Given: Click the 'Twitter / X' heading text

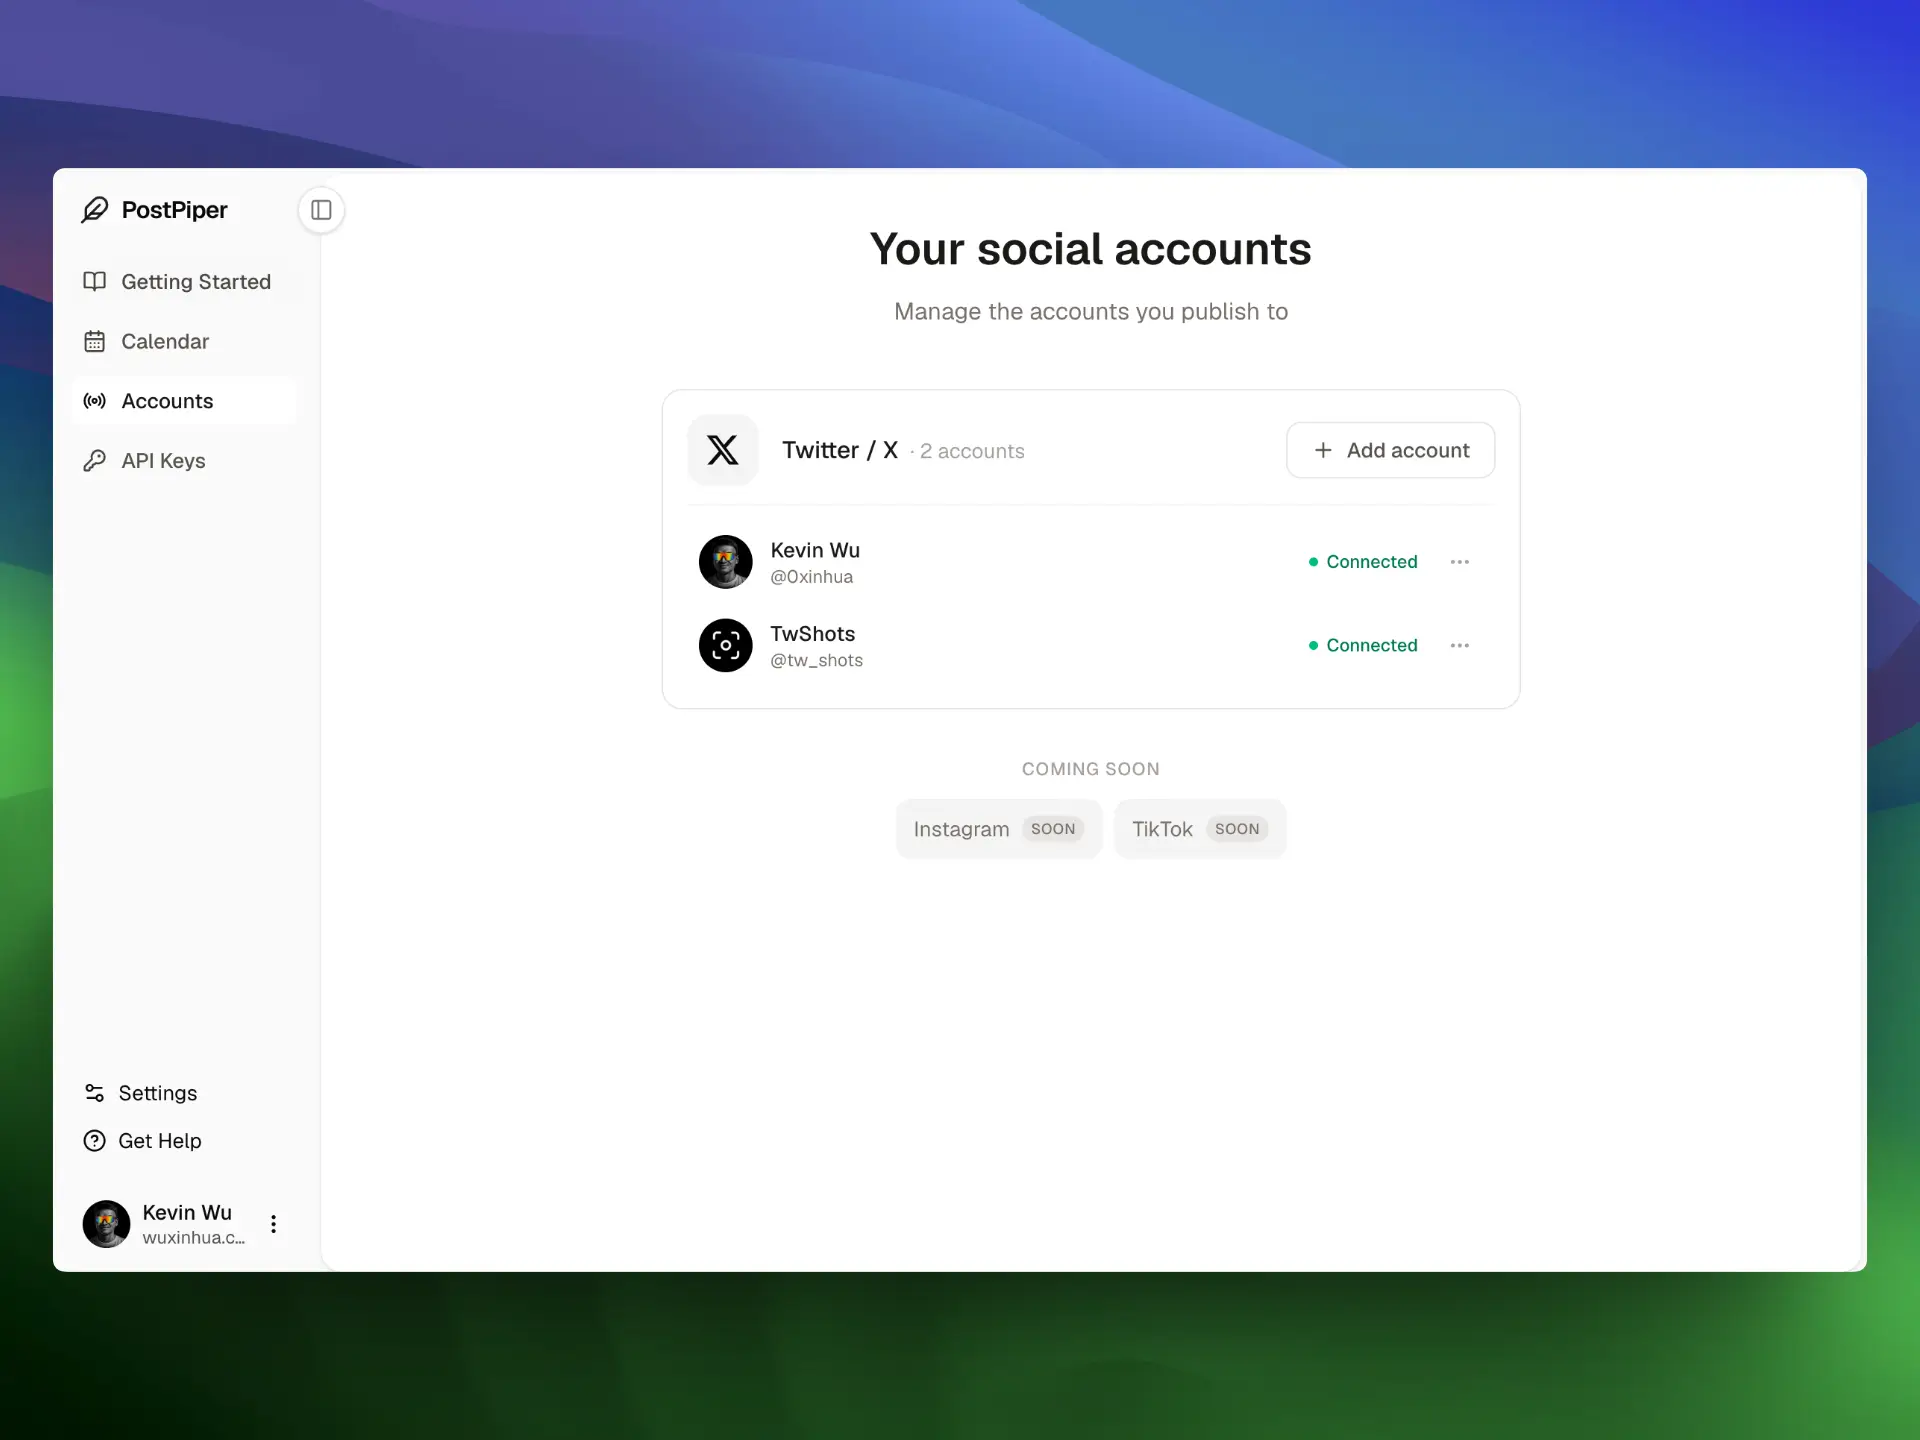Looking at the screenshot, I should click(x=840, y=450).
